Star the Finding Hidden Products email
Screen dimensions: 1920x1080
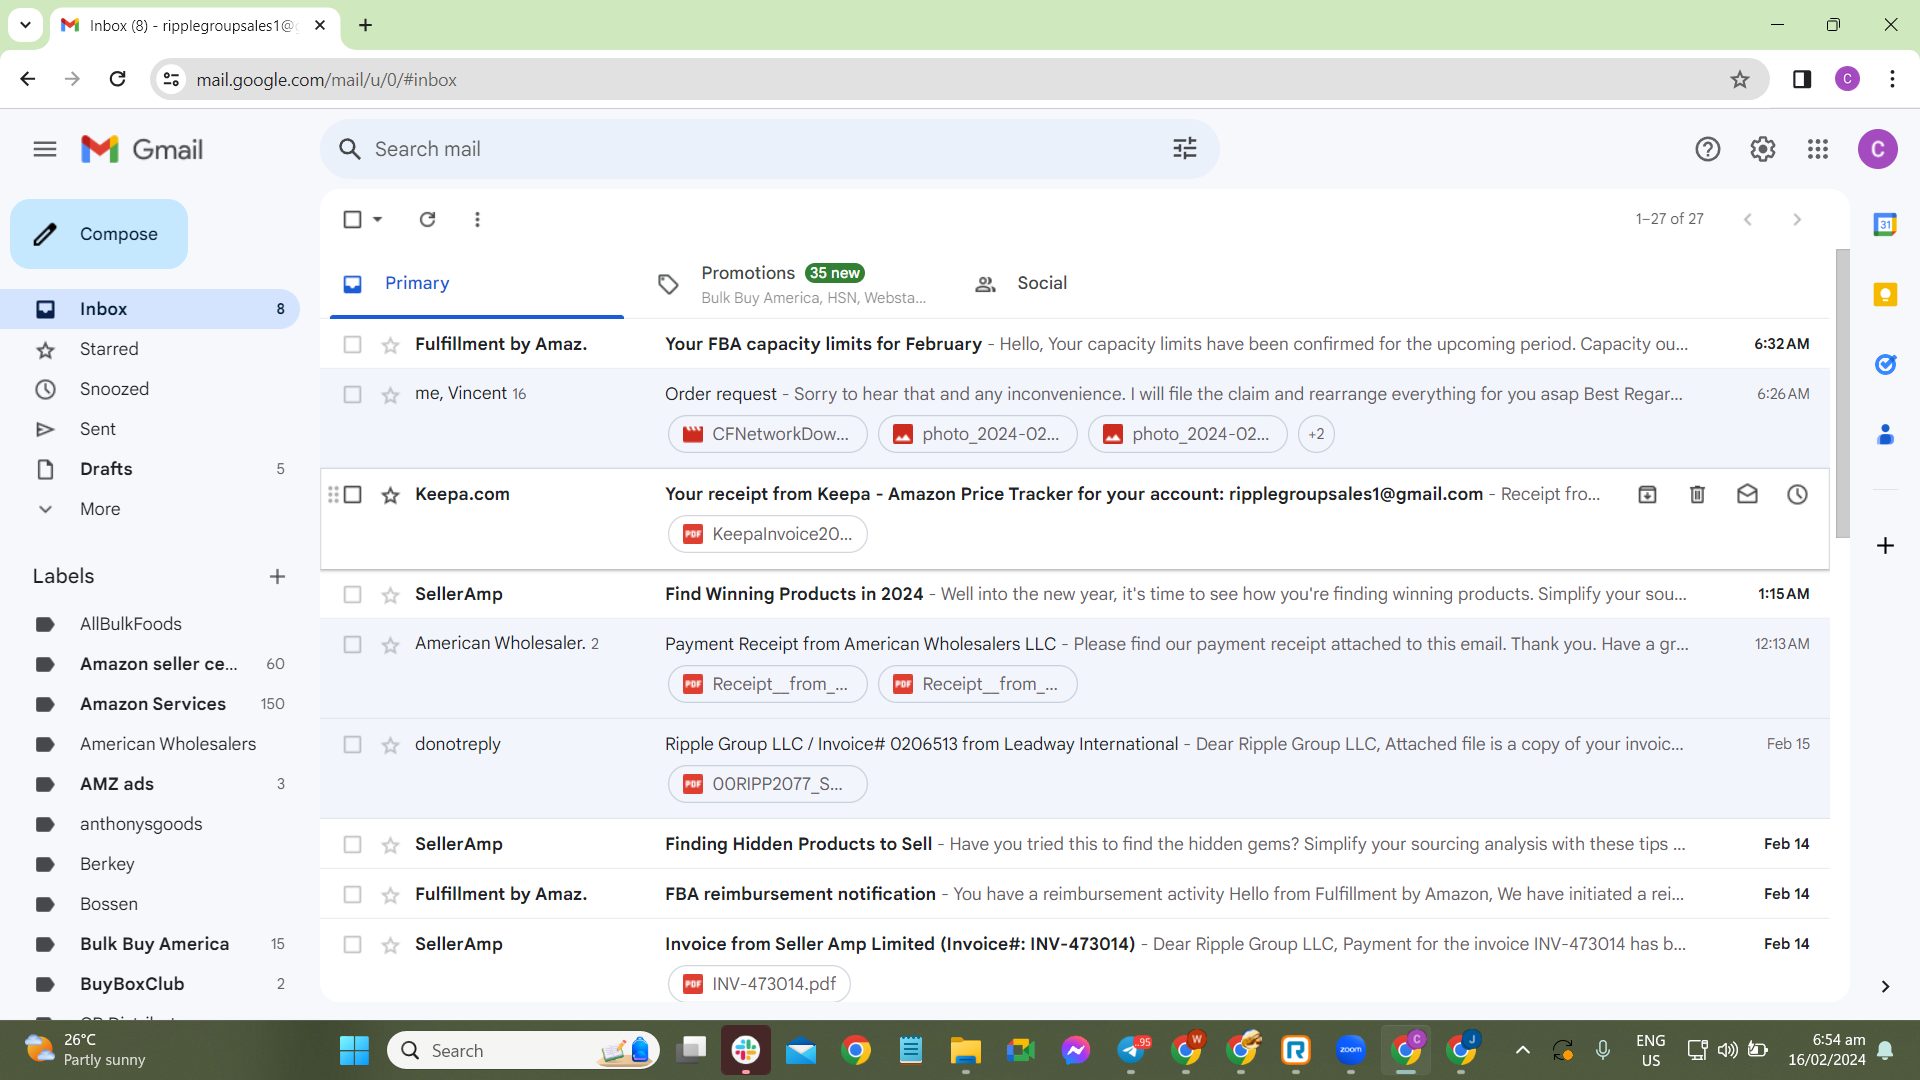coord(390,845)
